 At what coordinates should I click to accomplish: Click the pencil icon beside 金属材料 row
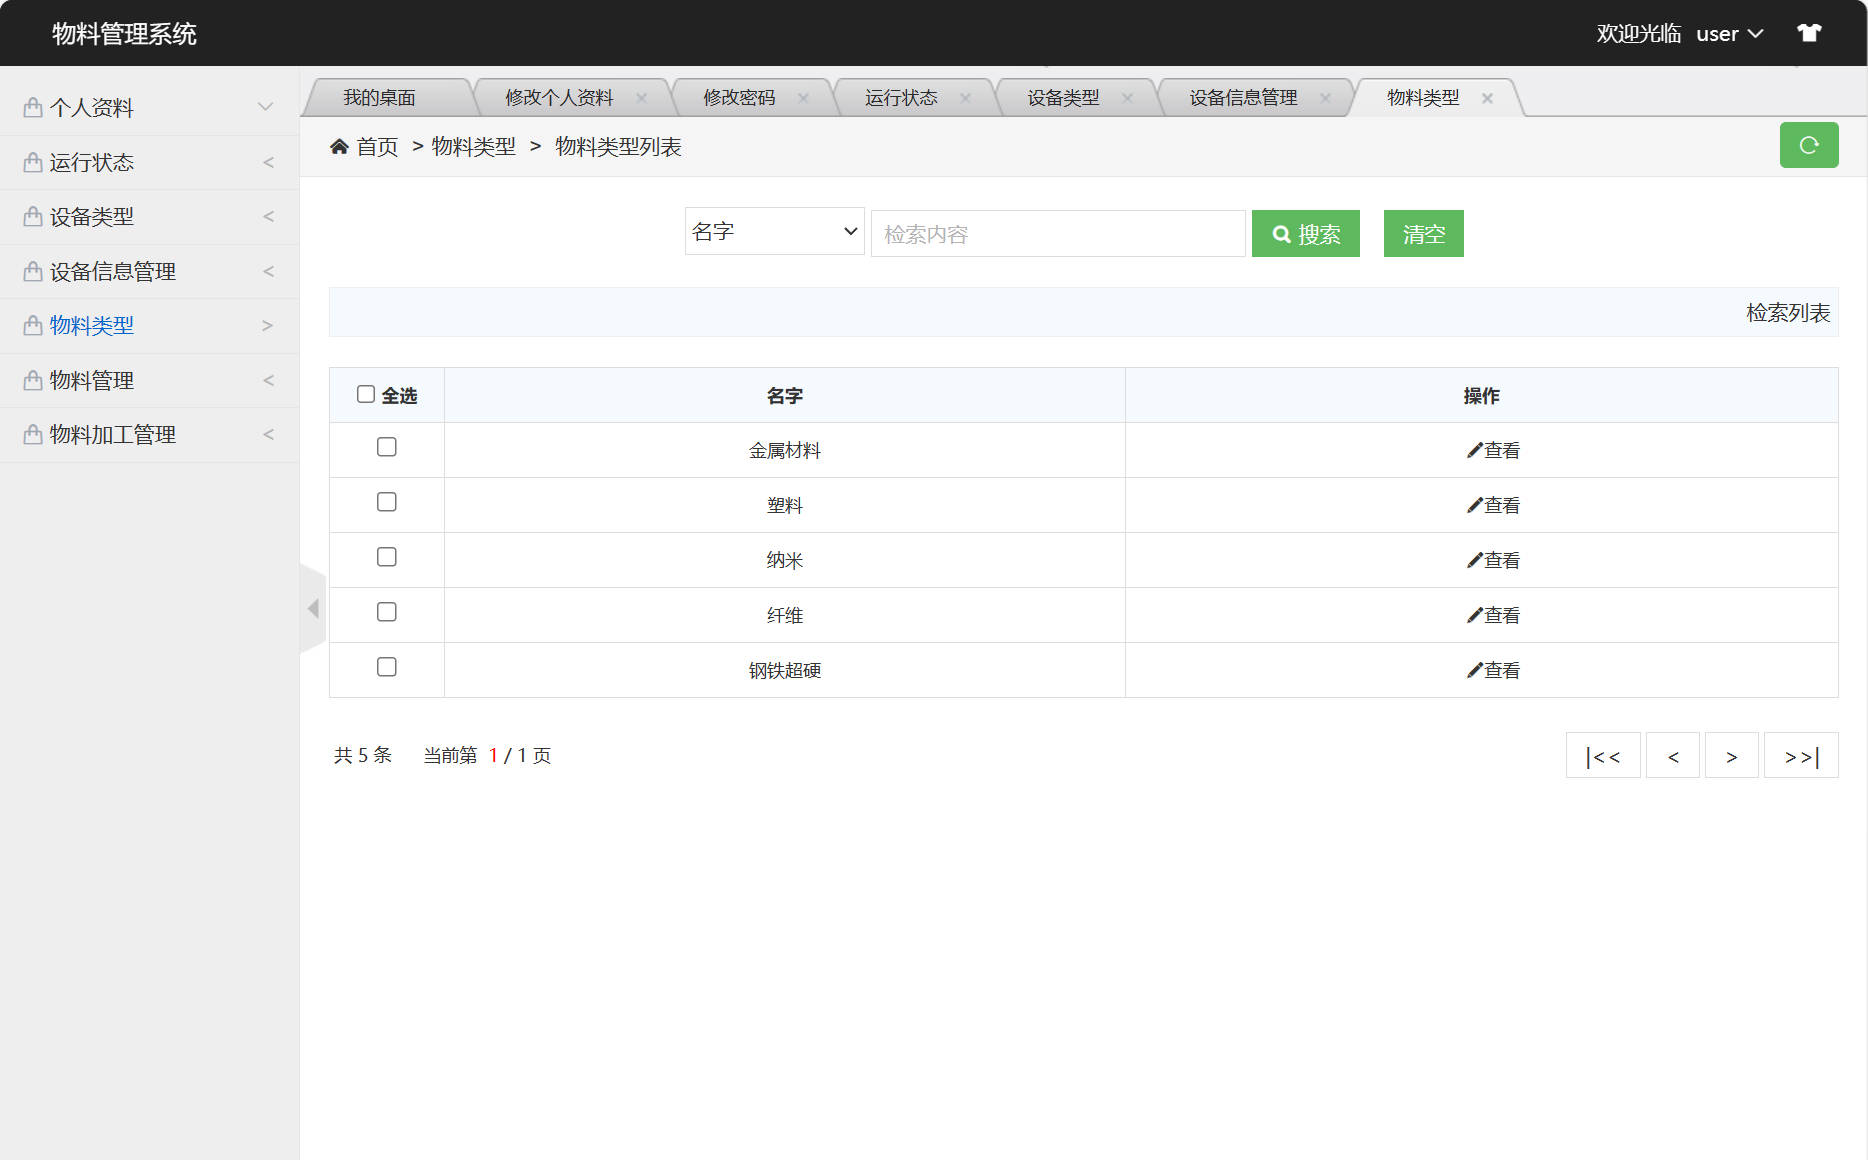(x=1472, y=449)
